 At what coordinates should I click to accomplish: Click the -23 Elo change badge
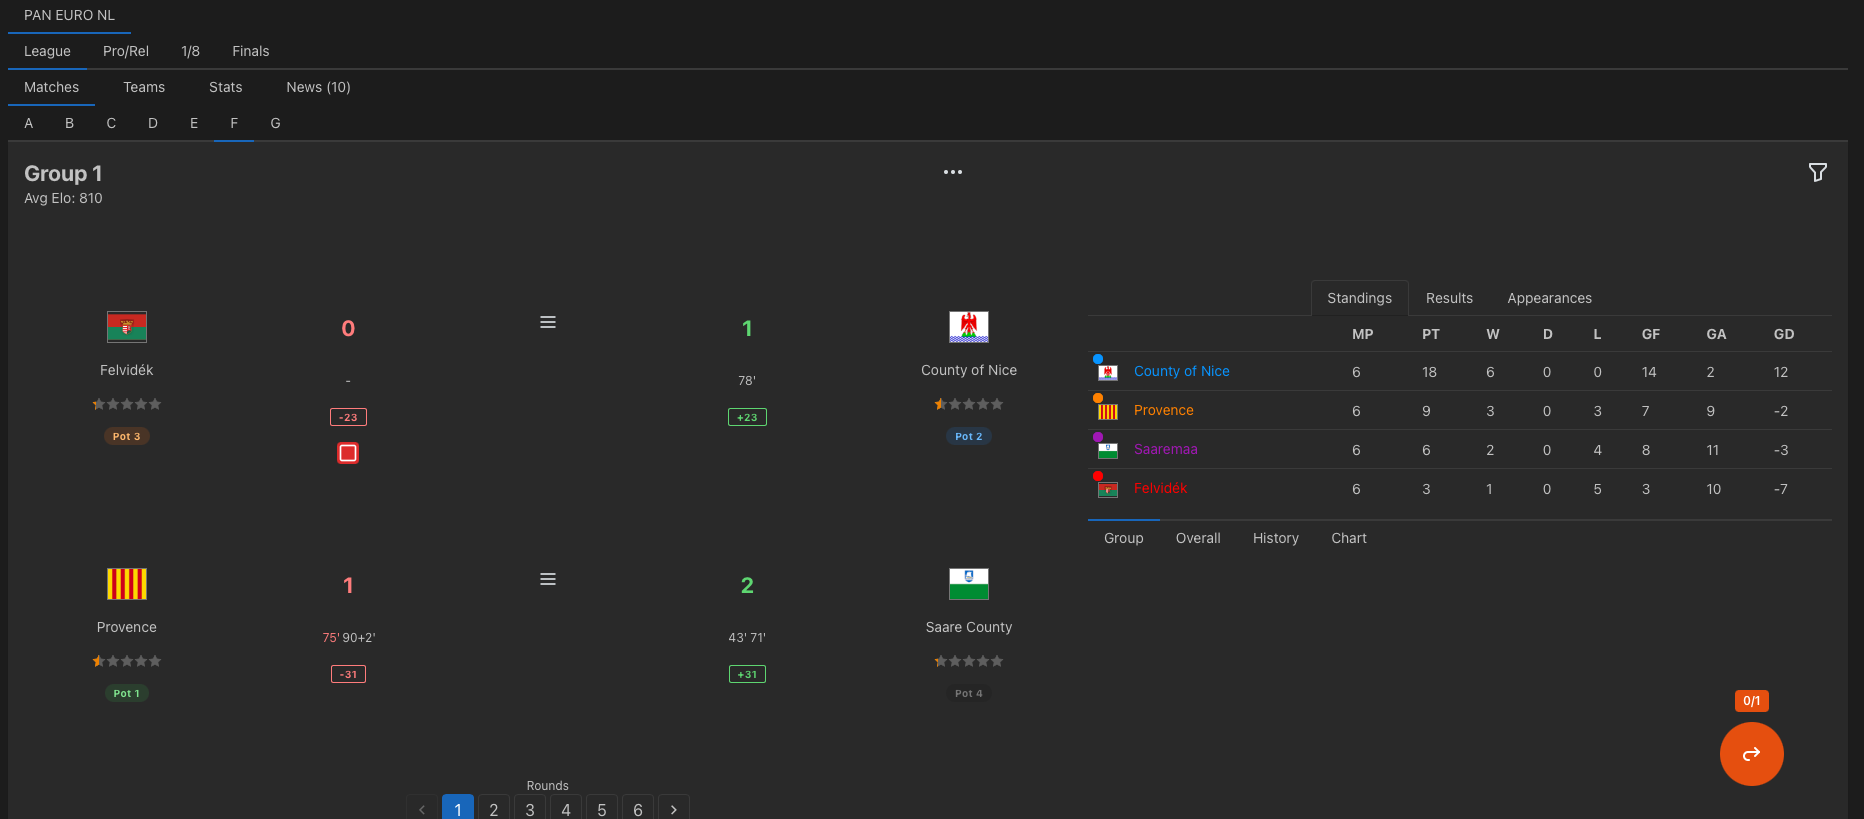coord(348,417)
